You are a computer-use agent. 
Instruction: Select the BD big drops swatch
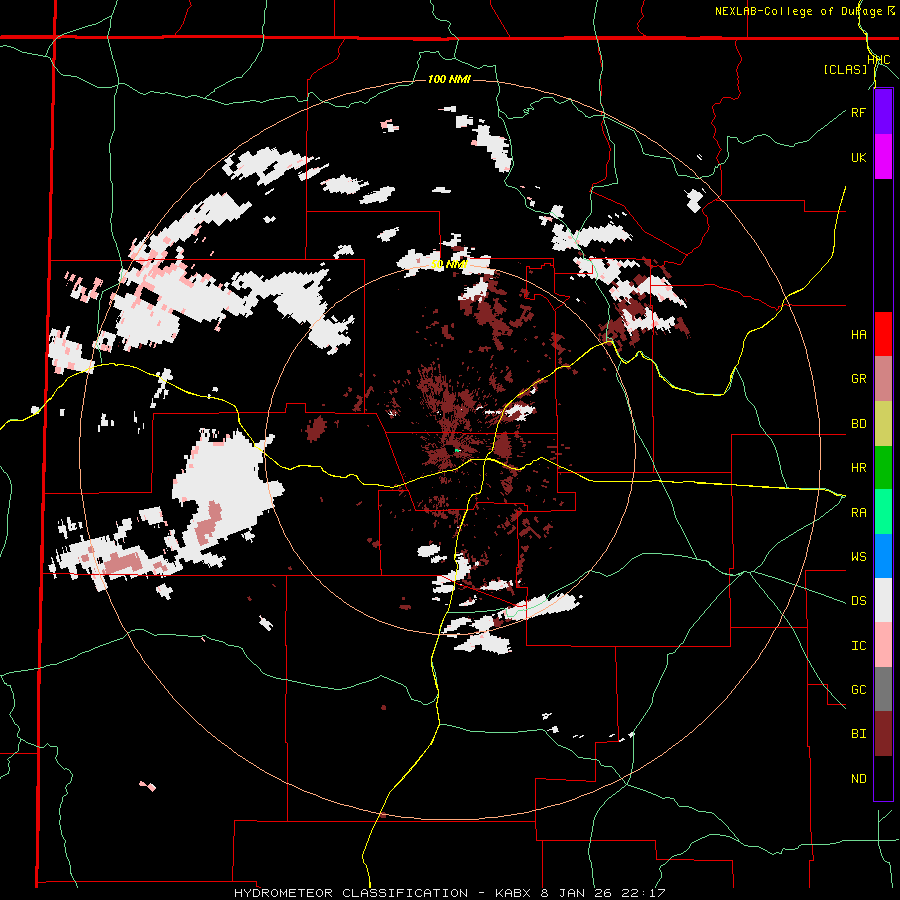pos(883,424)
